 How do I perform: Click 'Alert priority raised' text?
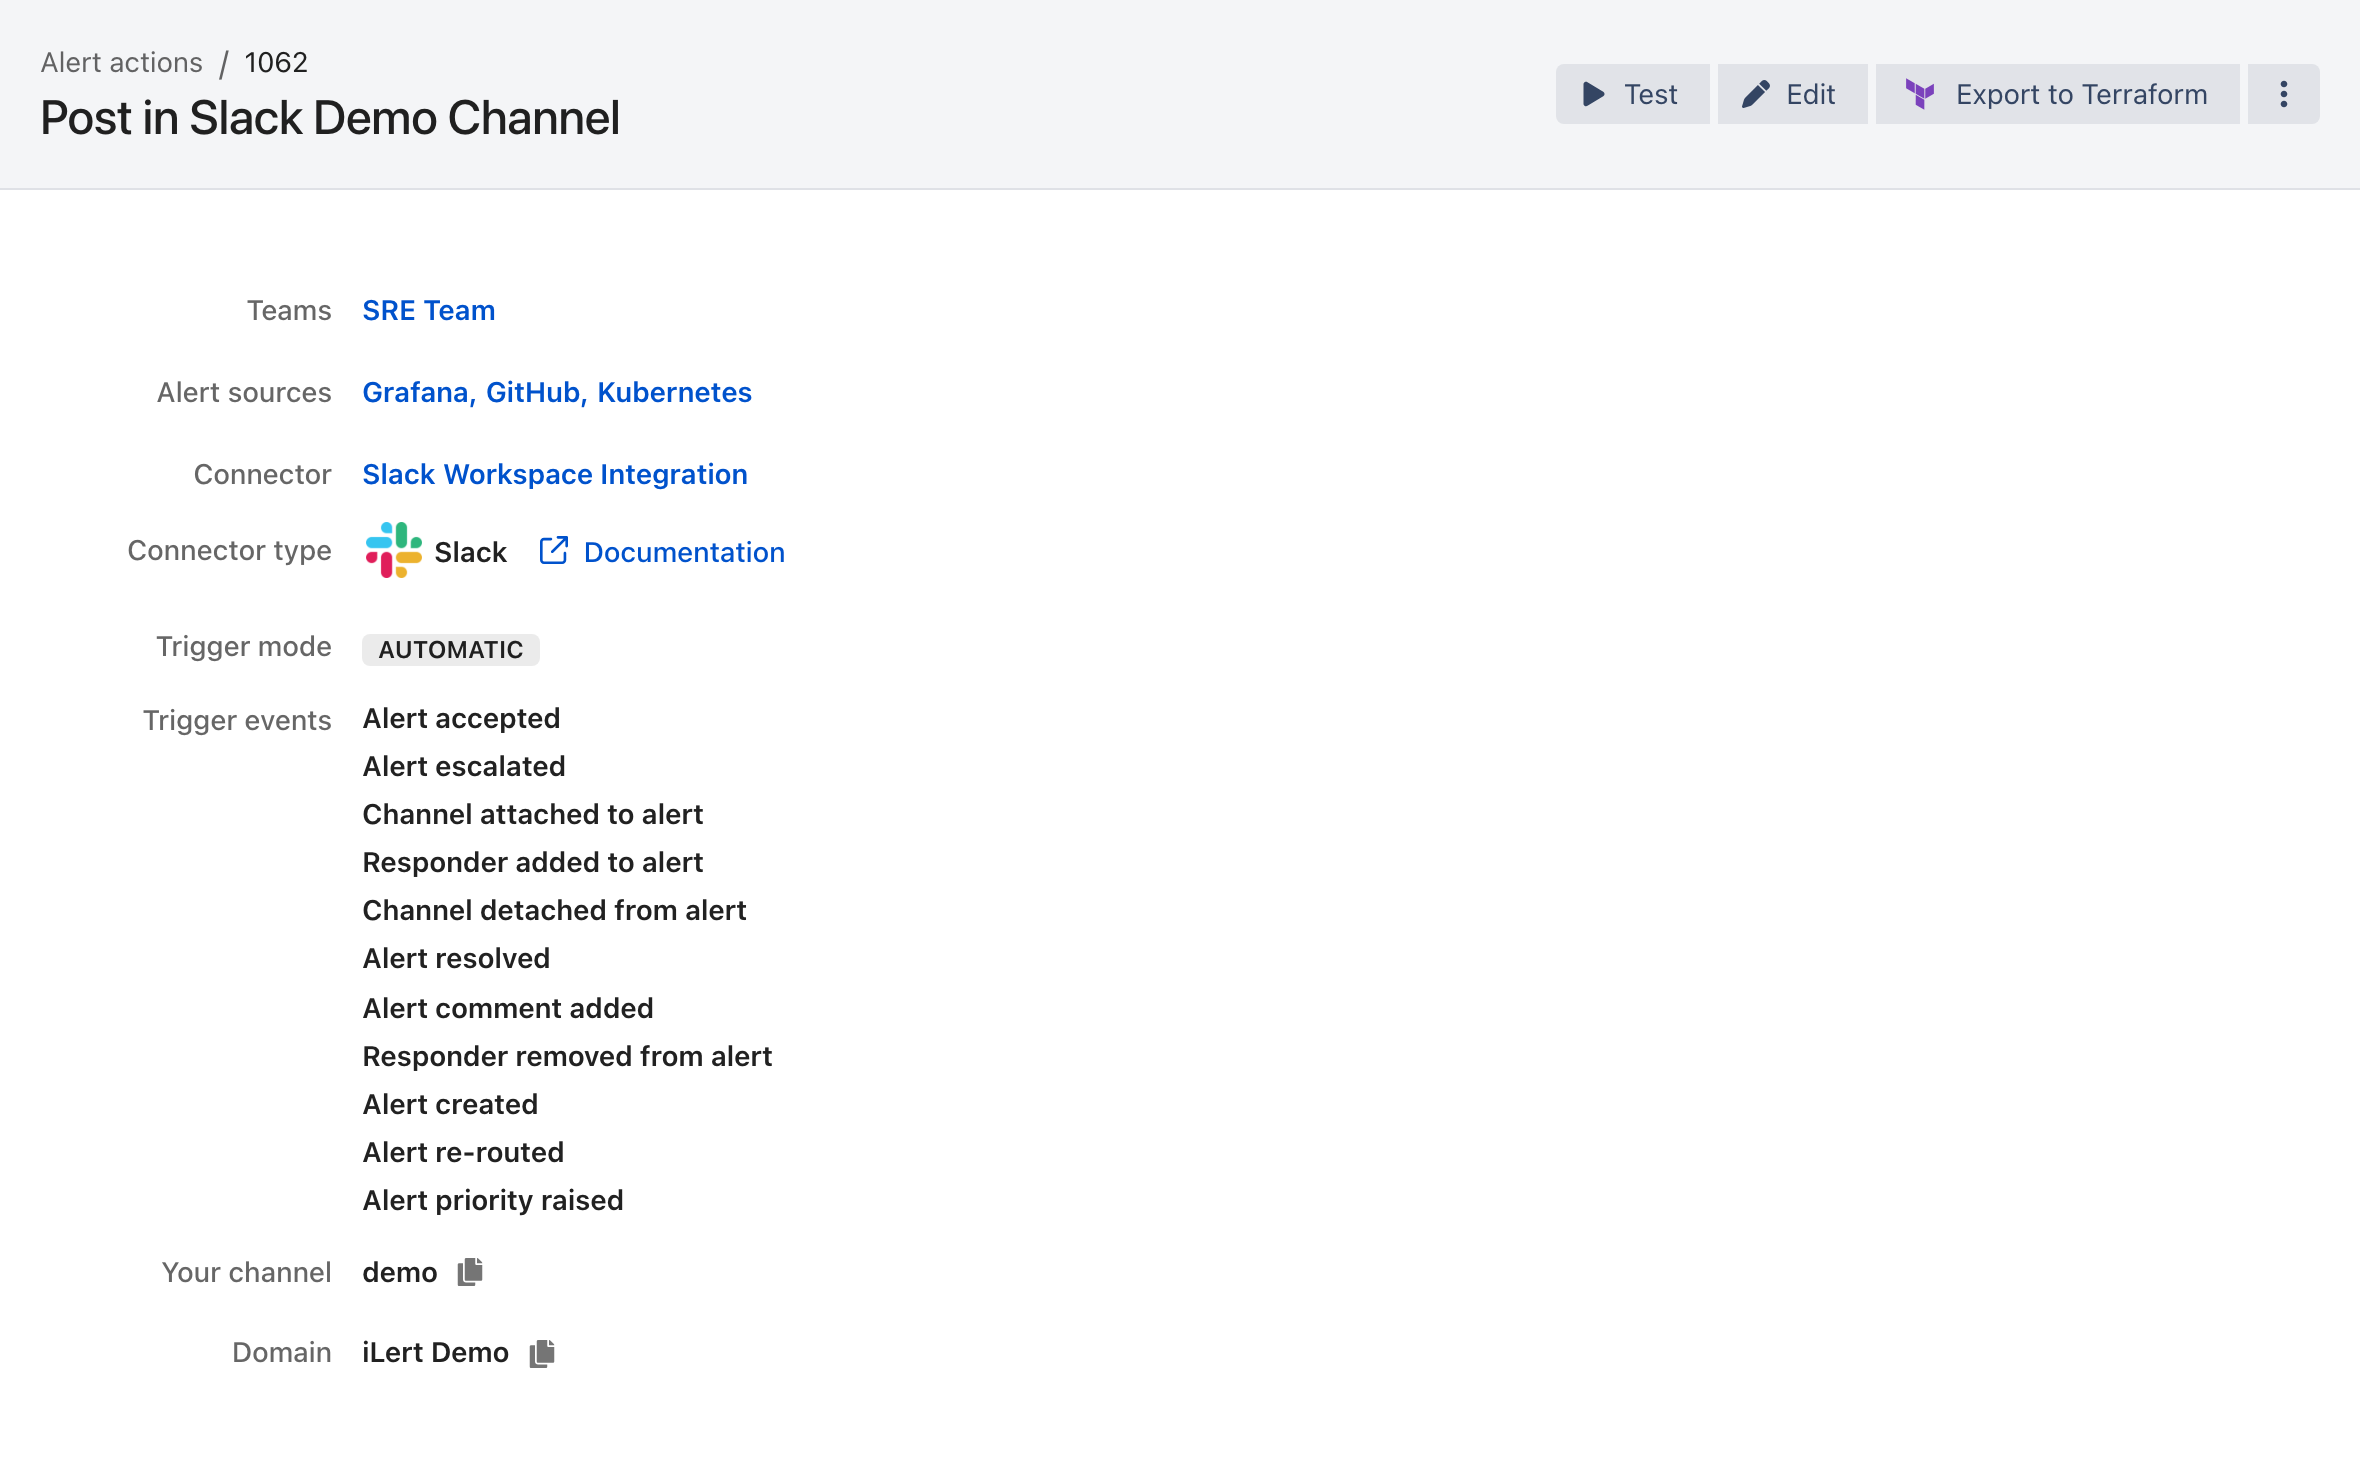point(493,1200)
